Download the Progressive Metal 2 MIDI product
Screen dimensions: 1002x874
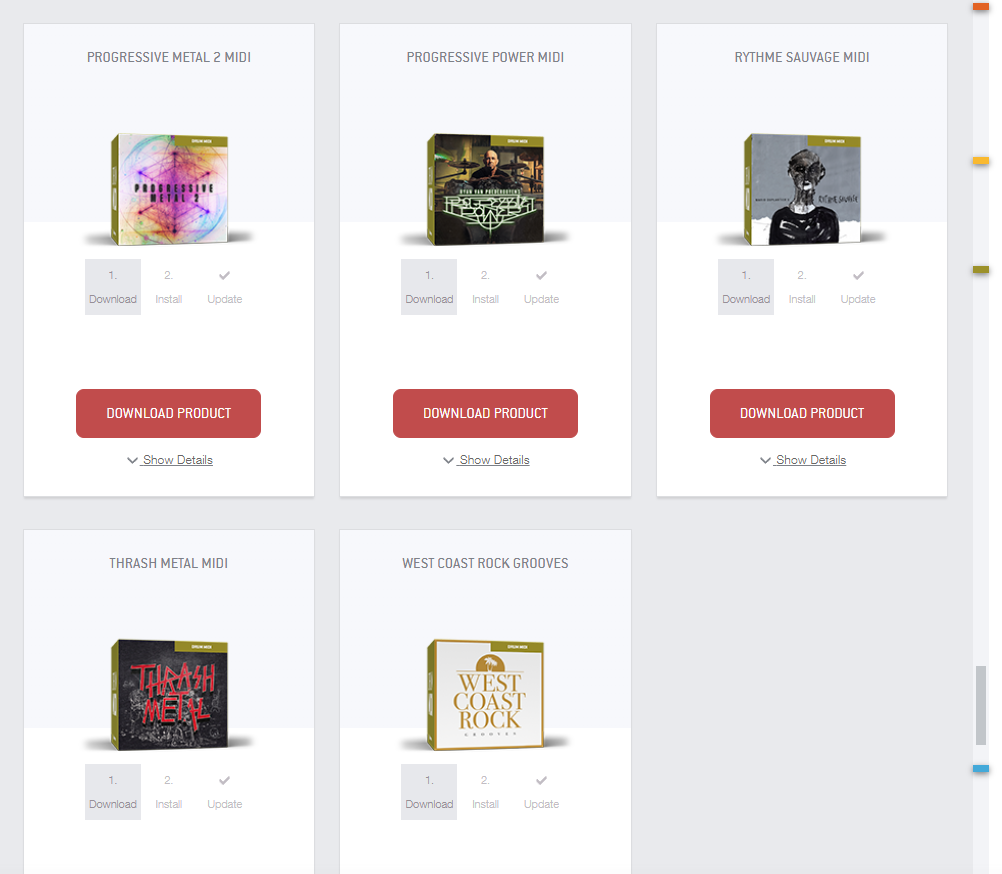click(169, 413)
